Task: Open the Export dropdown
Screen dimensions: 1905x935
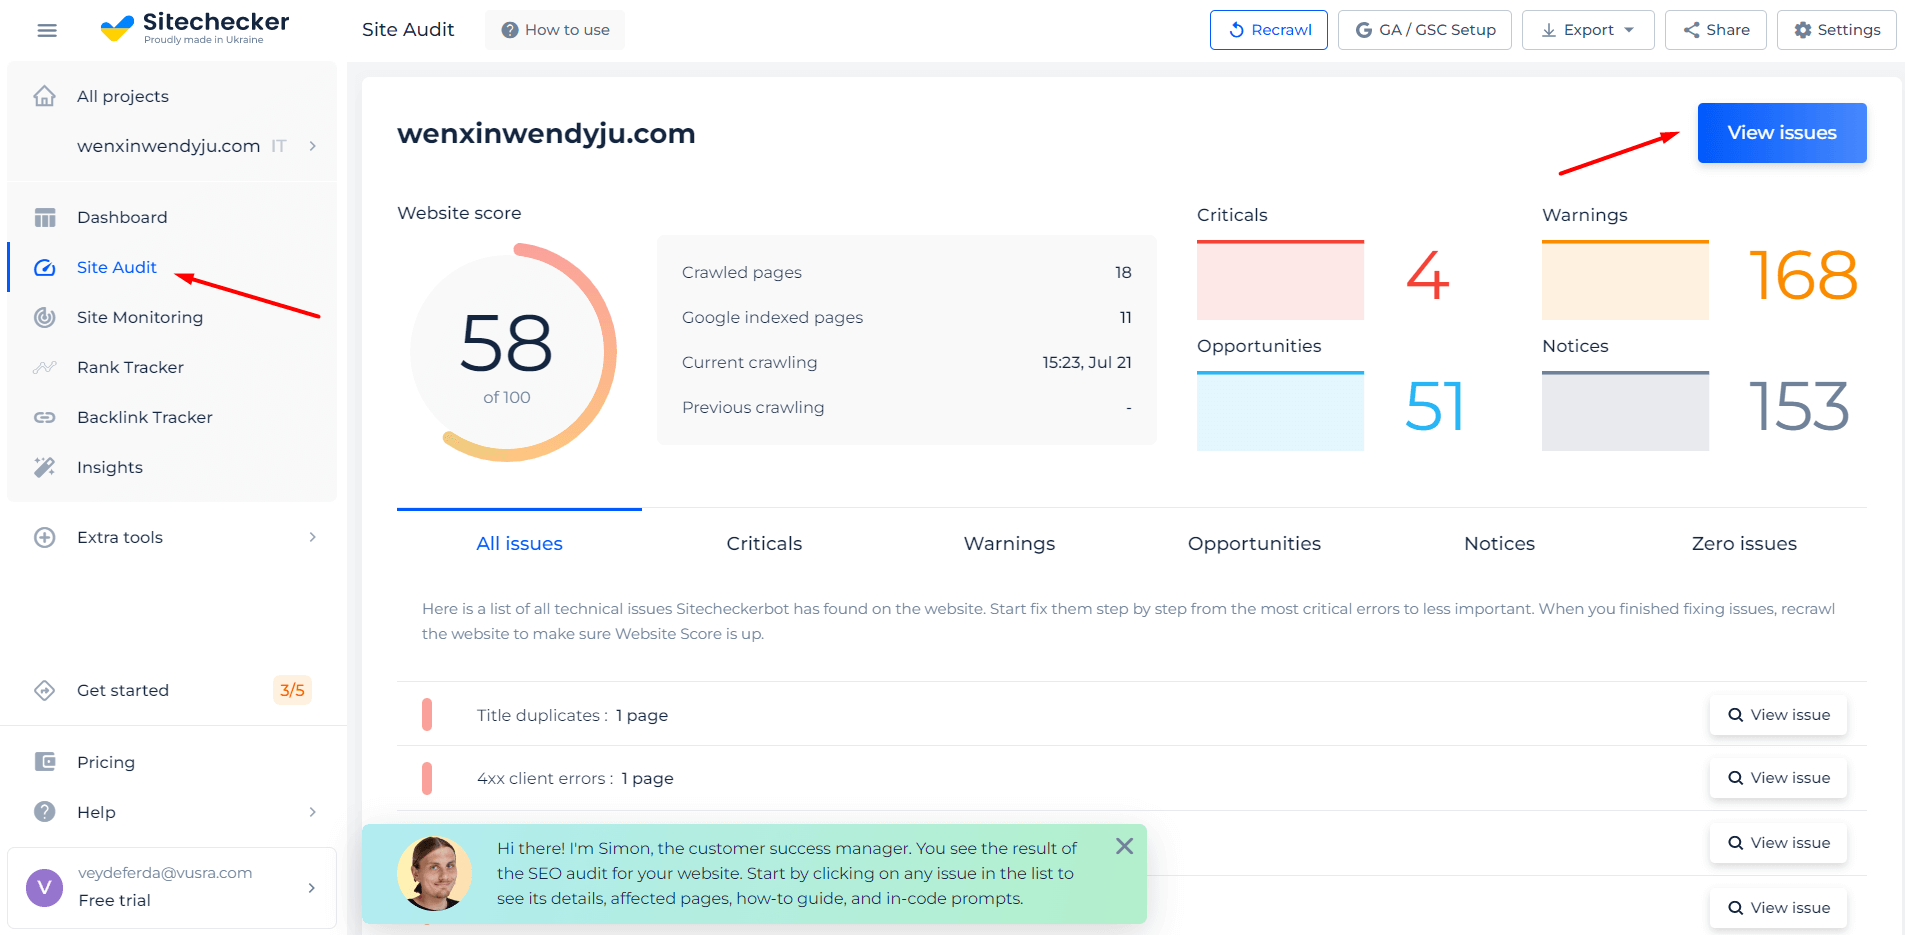Action: tap(1588, 30)
